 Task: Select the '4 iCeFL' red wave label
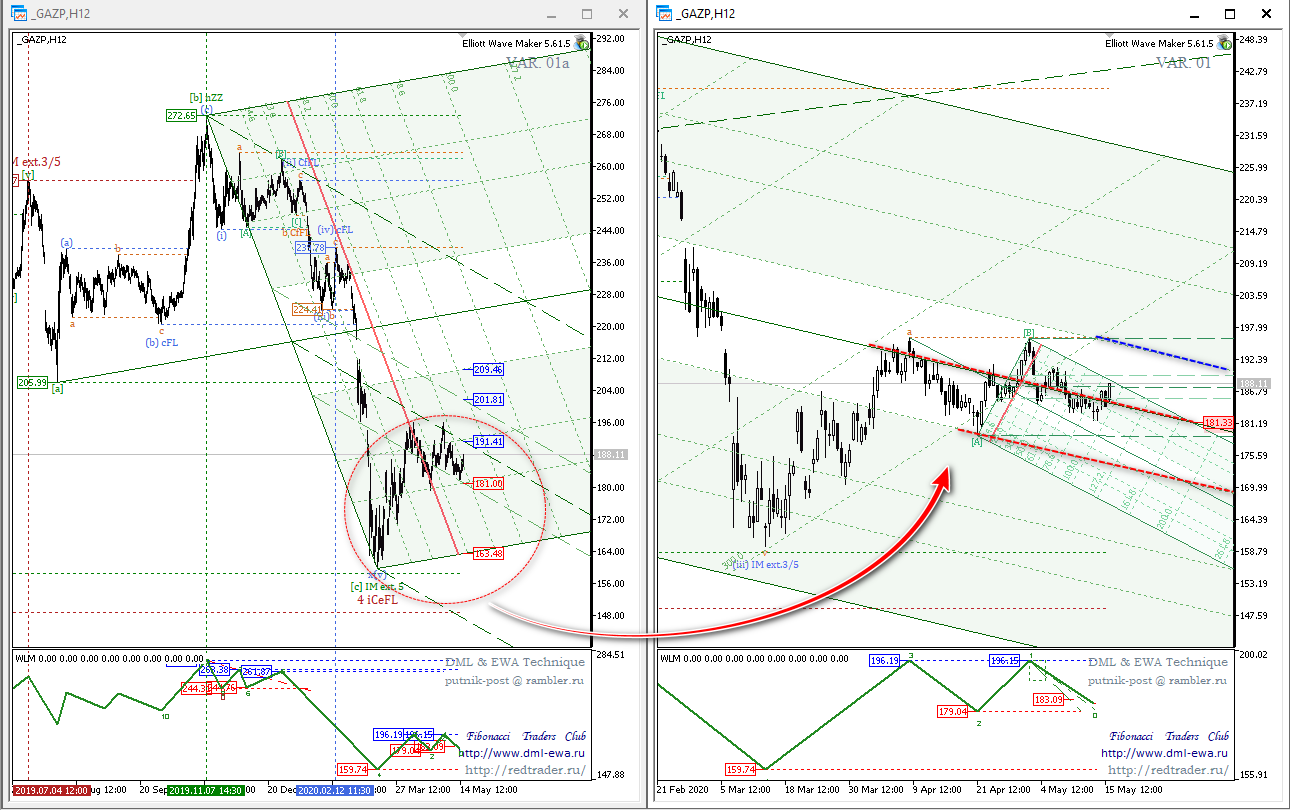click(377, 600)
